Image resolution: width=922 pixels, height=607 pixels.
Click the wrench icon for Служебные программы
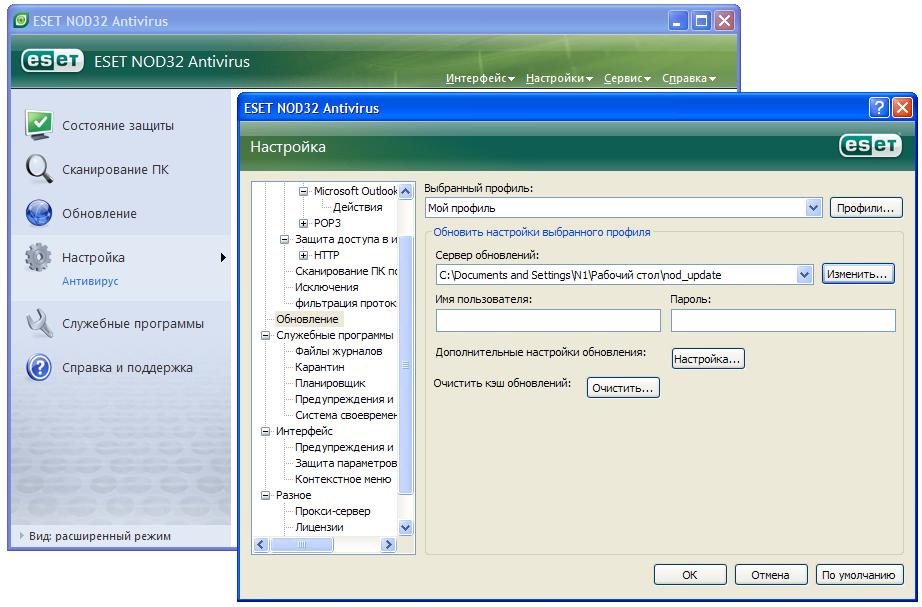click(39, 323)
